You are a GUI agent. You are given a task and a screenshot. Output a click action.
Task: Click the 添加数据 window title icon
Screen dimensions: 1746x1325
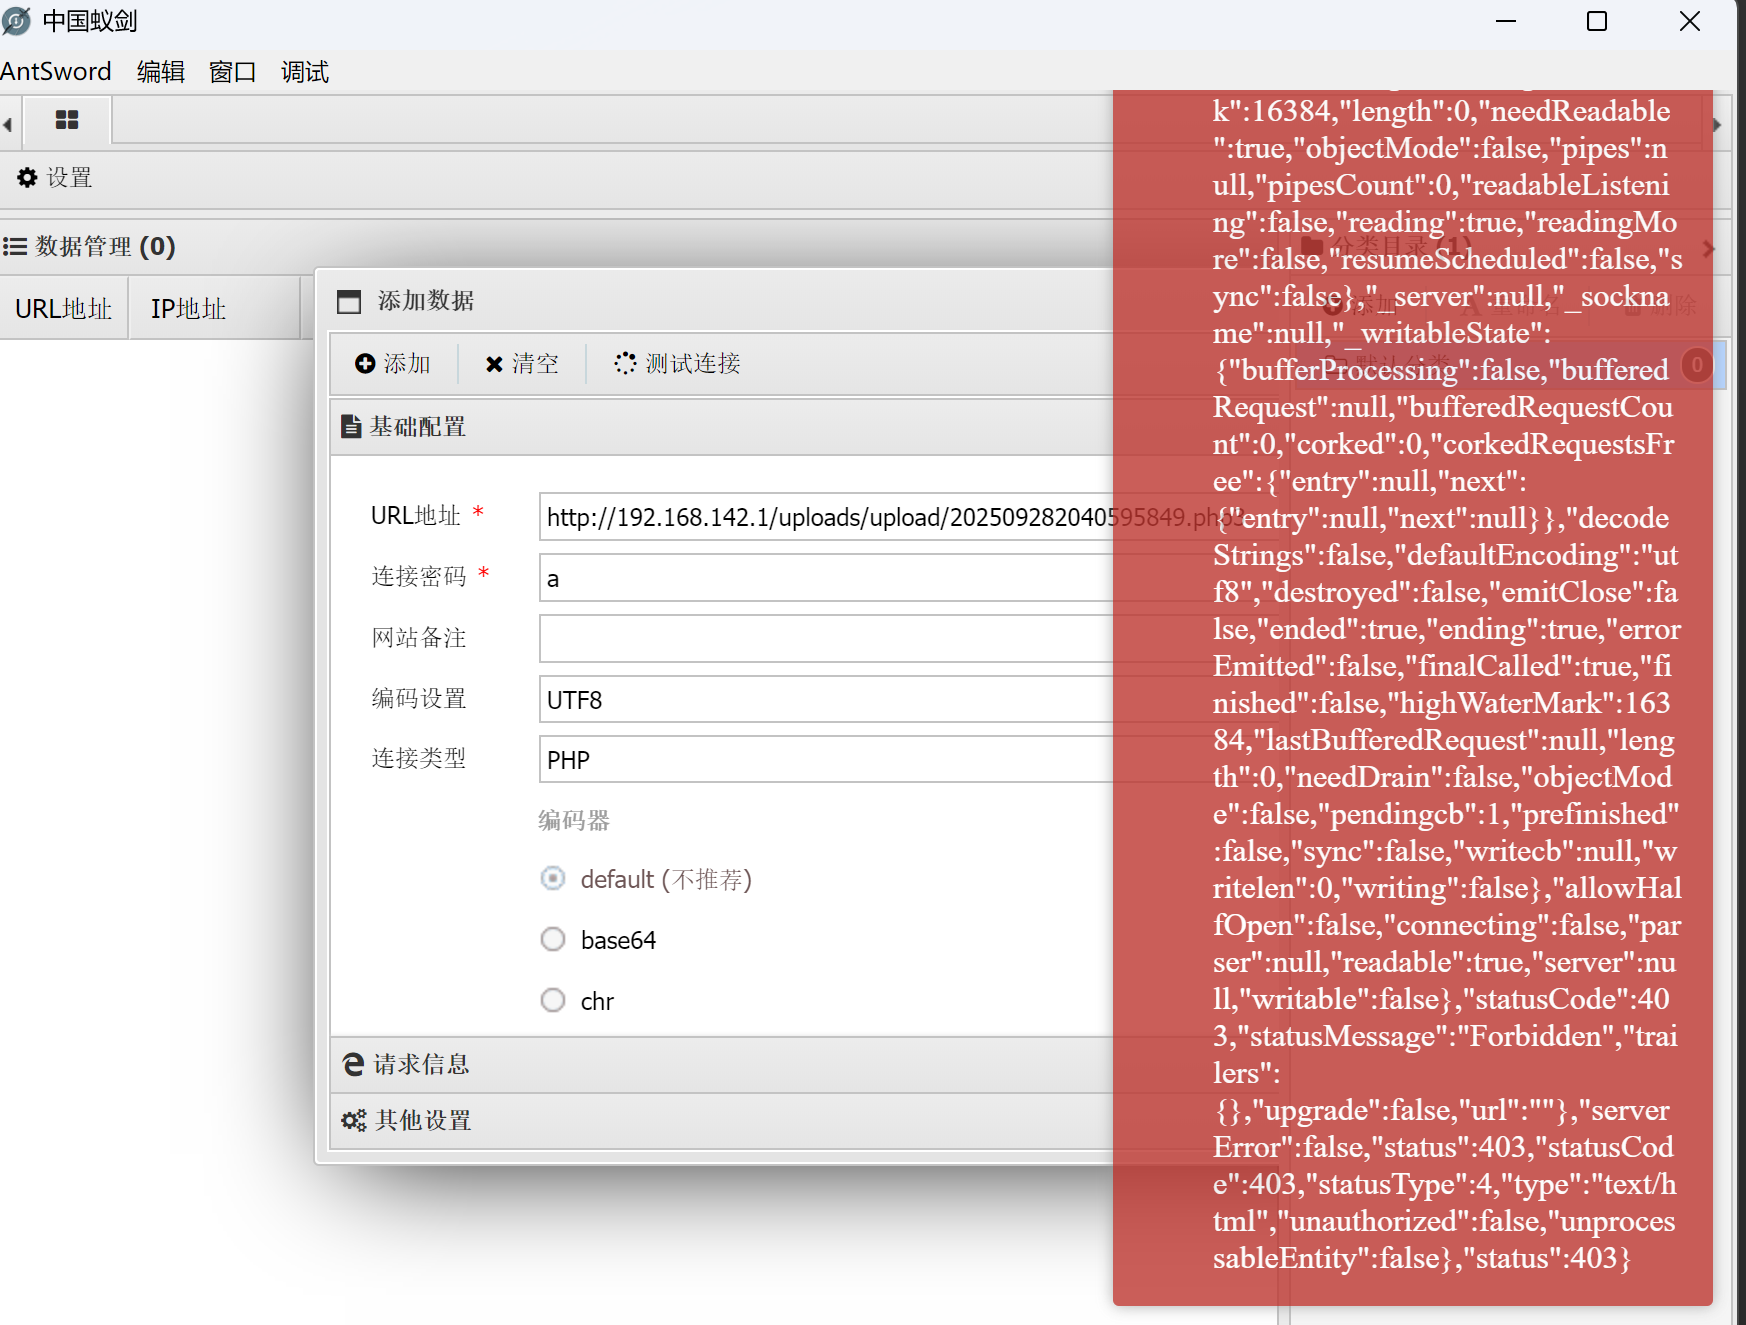[349, 301]
